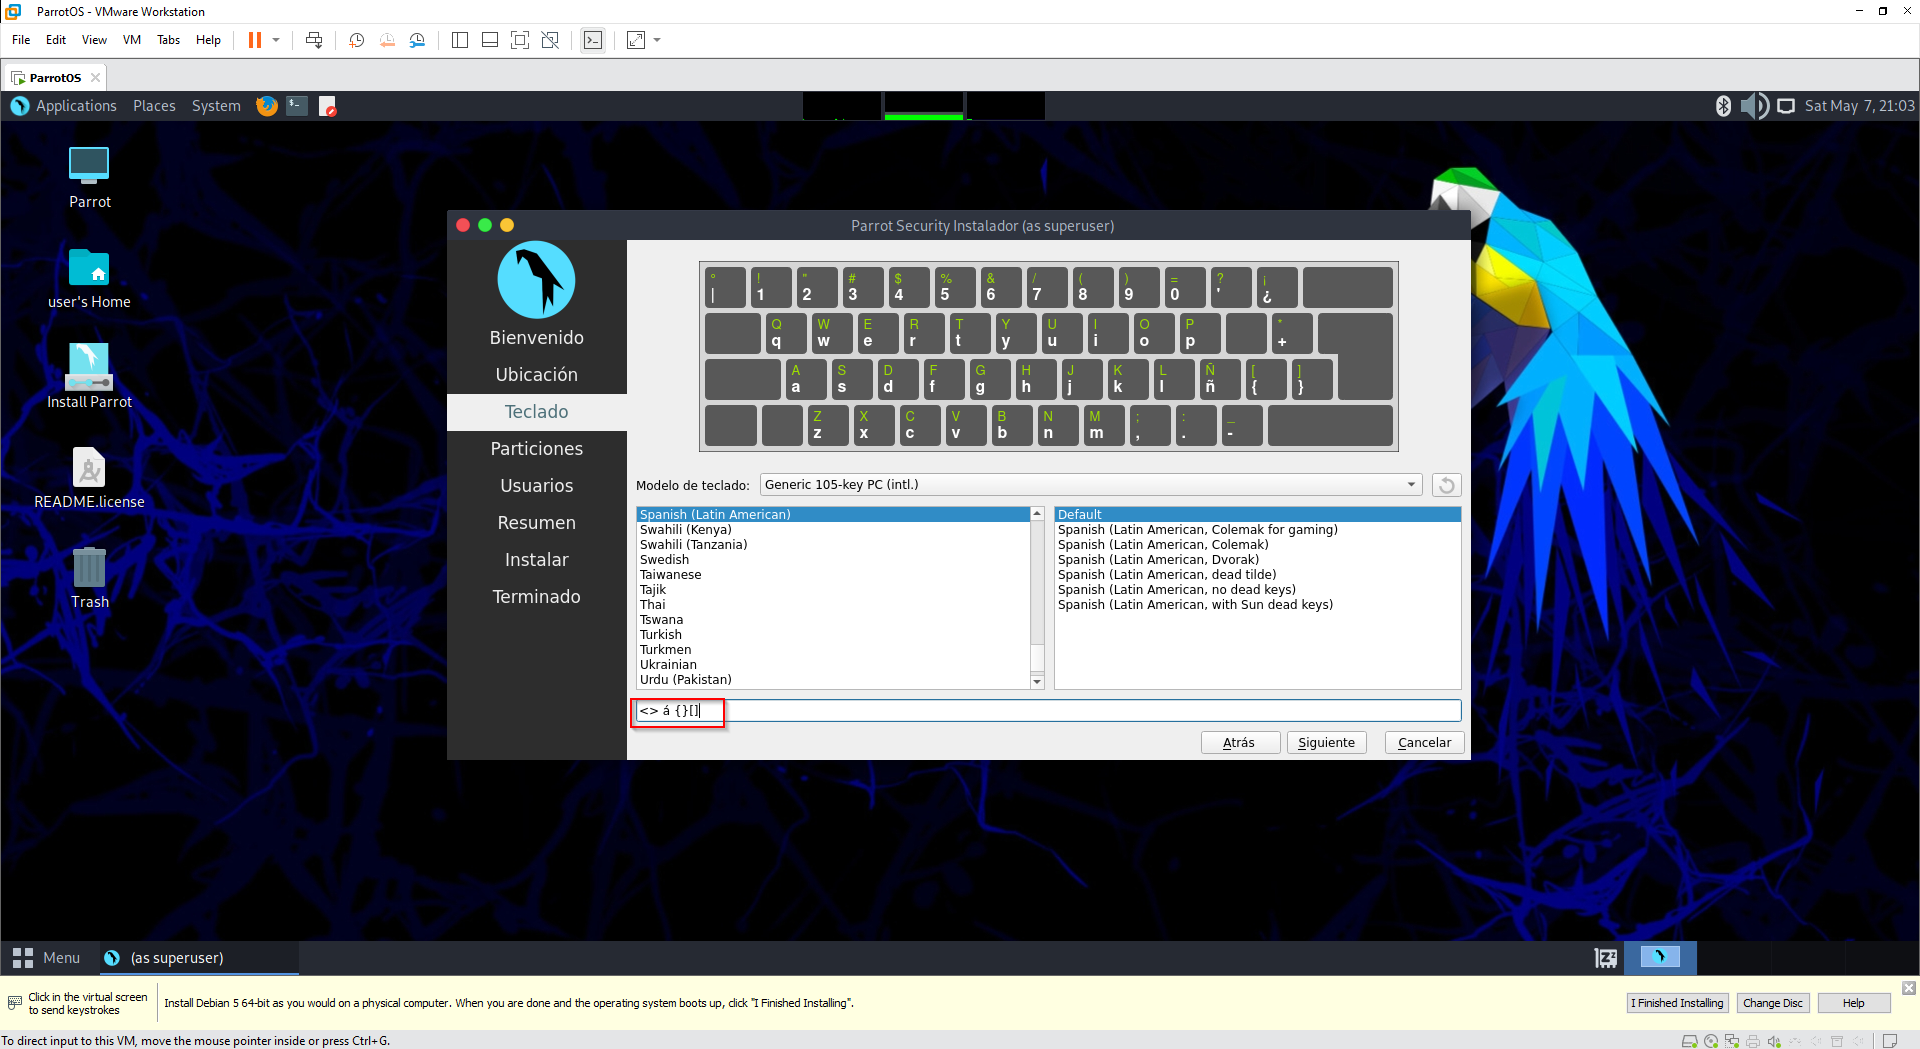Click the VMware bar Help button
This screenshot has height=1049, width=1920.
(1853, 1003)
